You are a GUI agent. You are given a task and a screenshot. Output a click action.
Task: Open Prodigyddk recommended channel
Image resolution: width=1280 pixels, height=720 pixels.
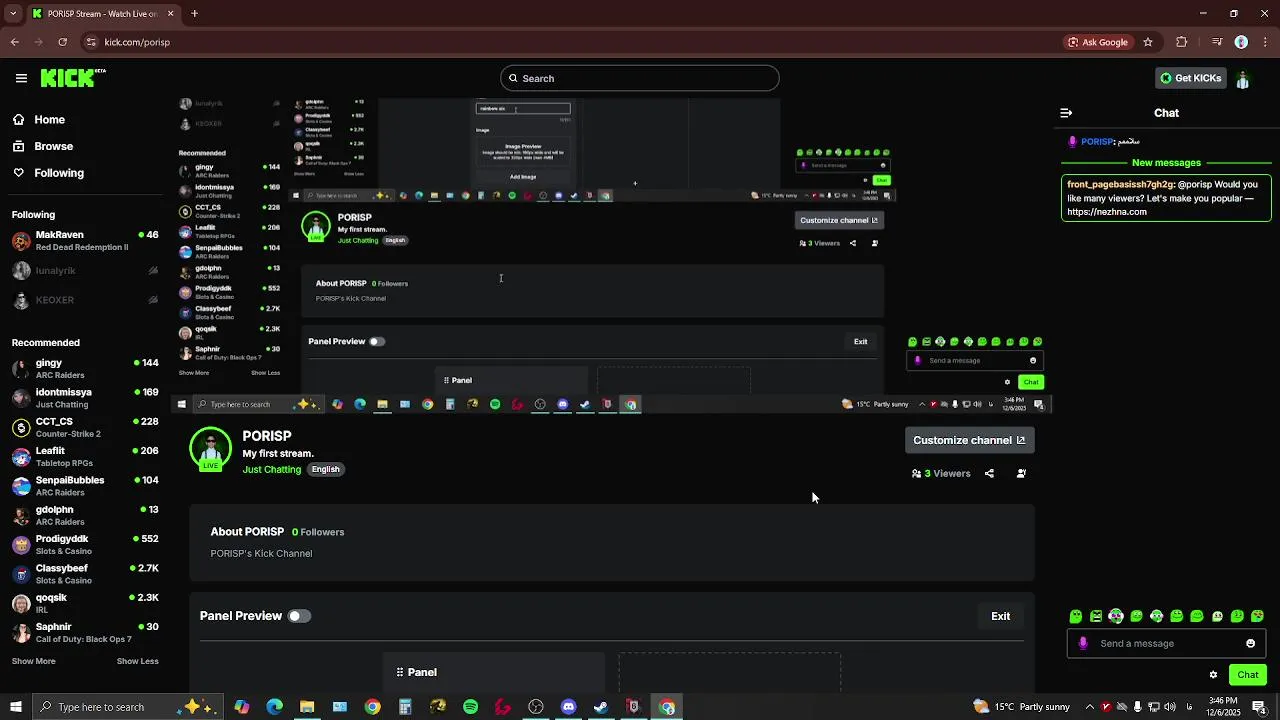pos(85,544)
